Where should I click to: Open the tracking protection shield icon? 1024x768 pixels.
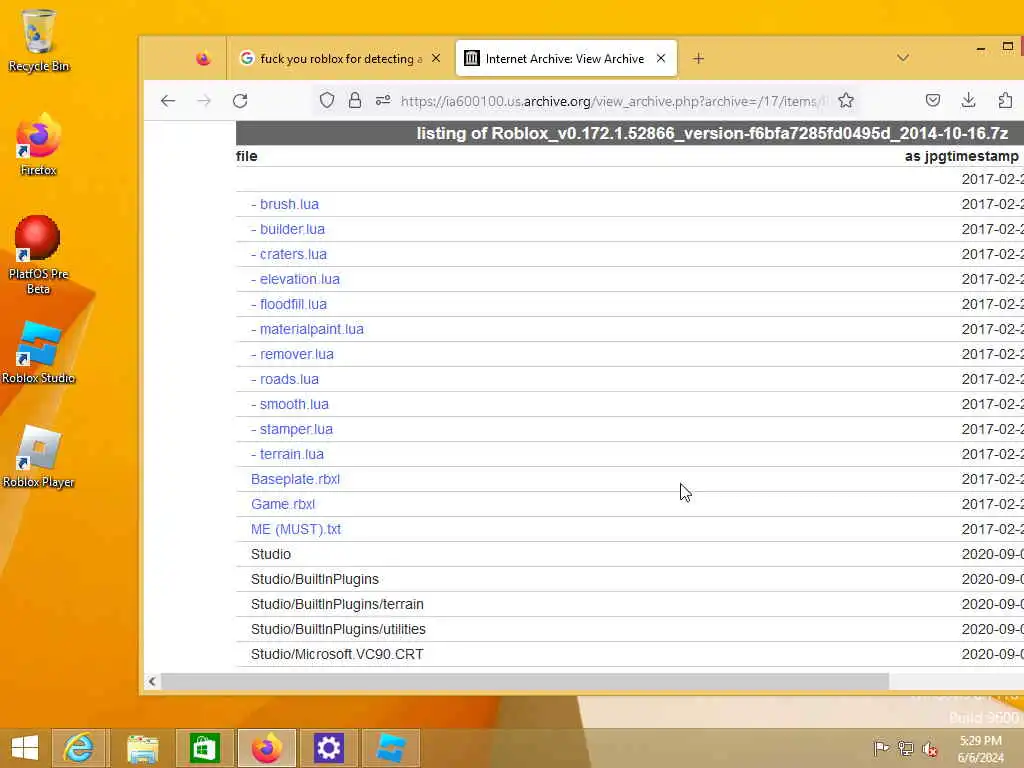(x=327, y=101)
